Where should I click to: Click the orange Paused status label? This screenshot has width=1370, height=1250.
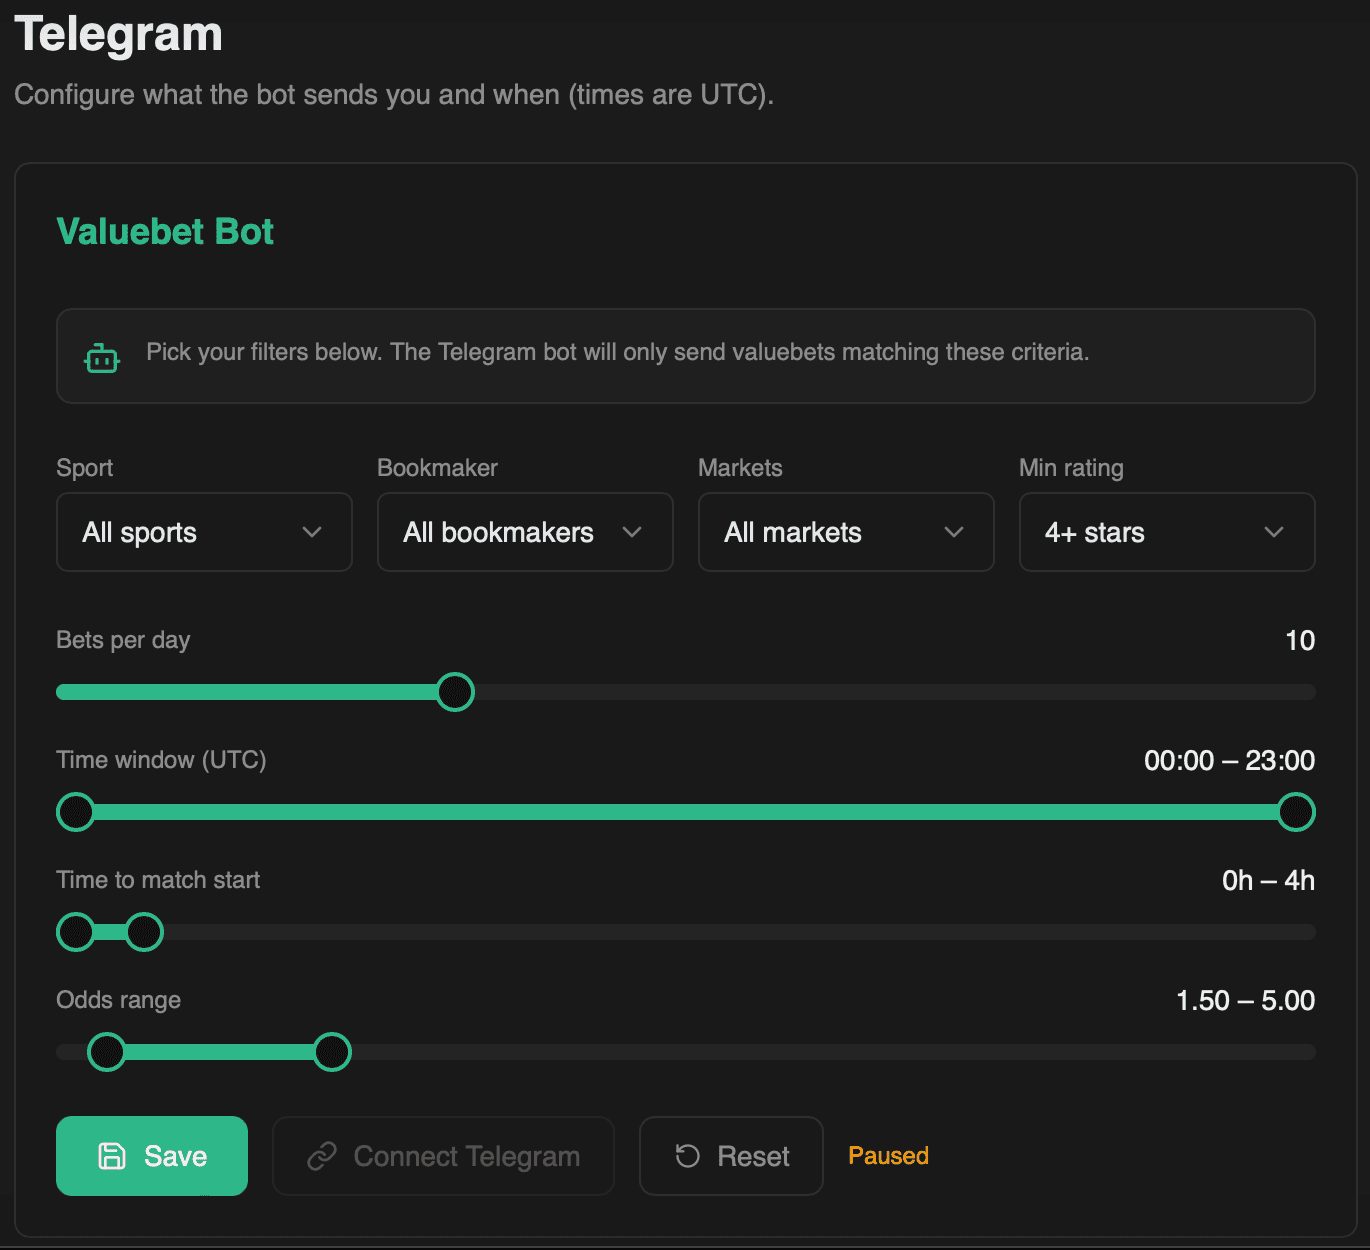click(887, 1155)
